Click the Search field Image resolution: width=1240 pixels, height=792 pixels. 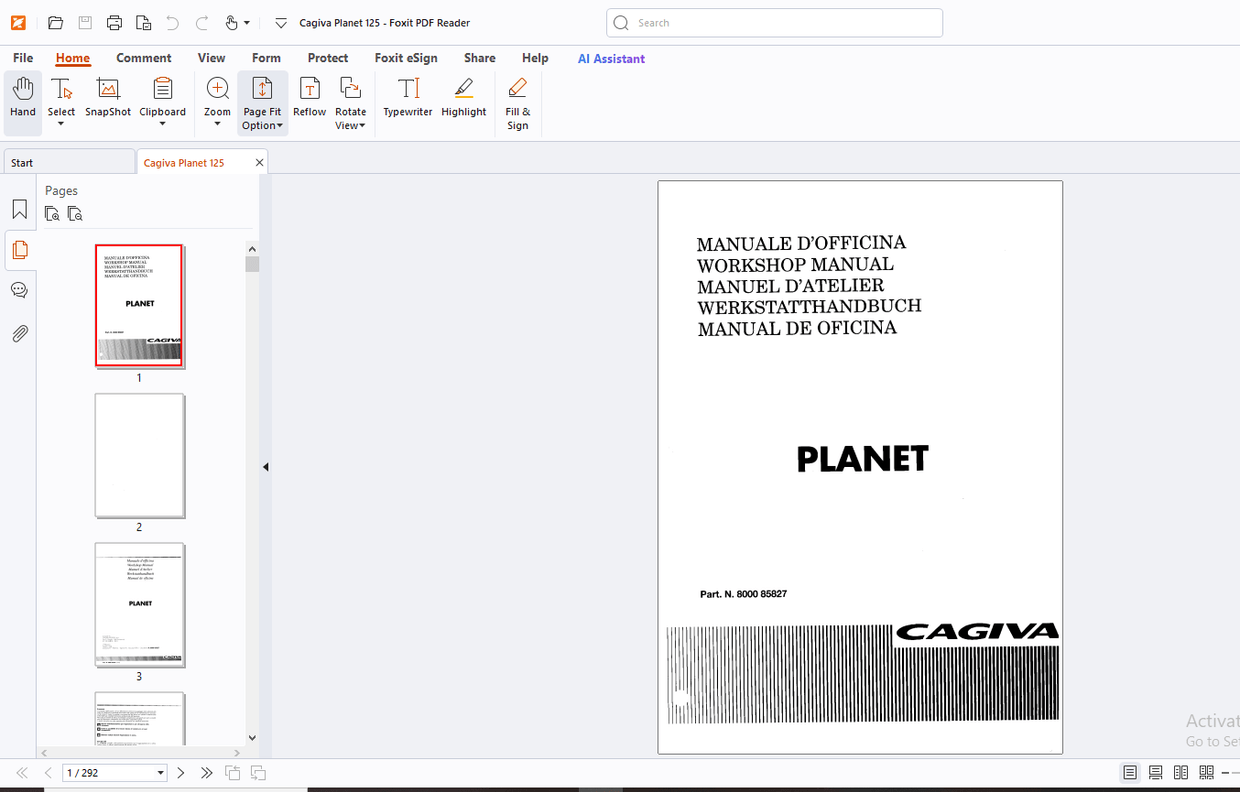coord(773,22)
